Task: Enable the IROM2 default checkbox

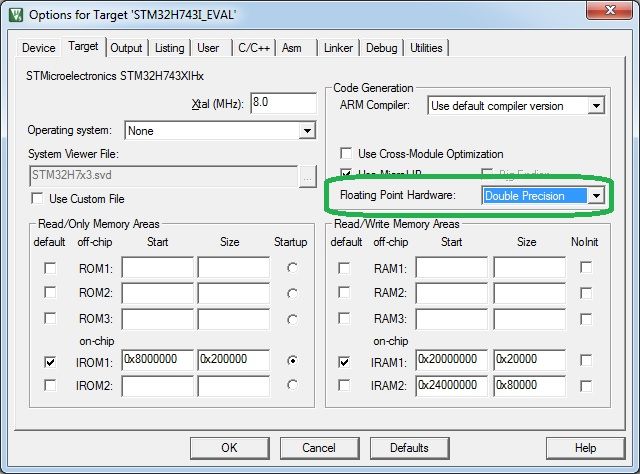Action: 50,385
